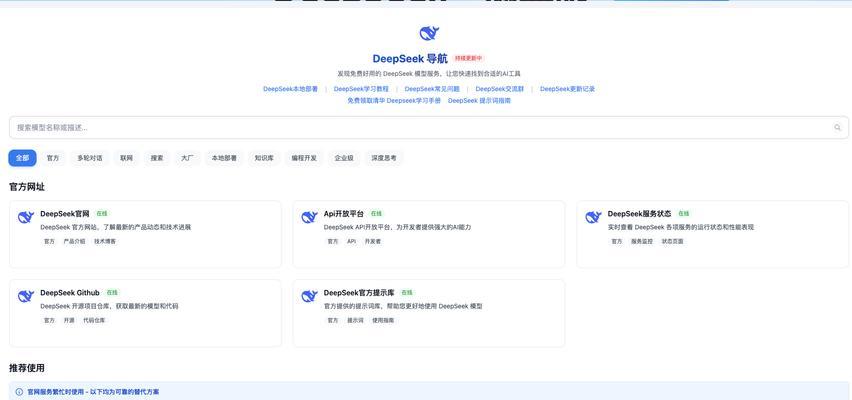Focus the 搜索模型名称或描述 search field
This screenshot has width=852, height=400.
[x=429, y=128]
